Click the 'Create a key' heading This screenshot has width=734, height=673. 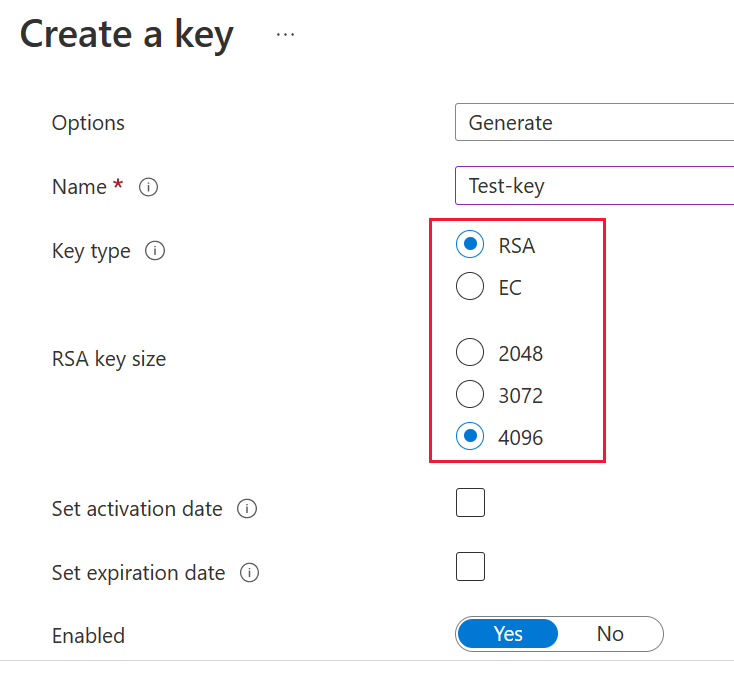pos(127,35)
